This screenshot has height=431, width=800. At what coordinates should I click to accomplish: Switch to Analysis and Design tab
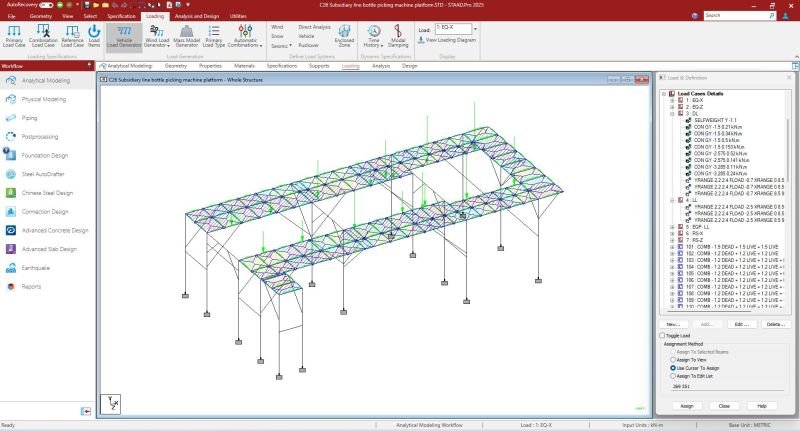[197, 16]
